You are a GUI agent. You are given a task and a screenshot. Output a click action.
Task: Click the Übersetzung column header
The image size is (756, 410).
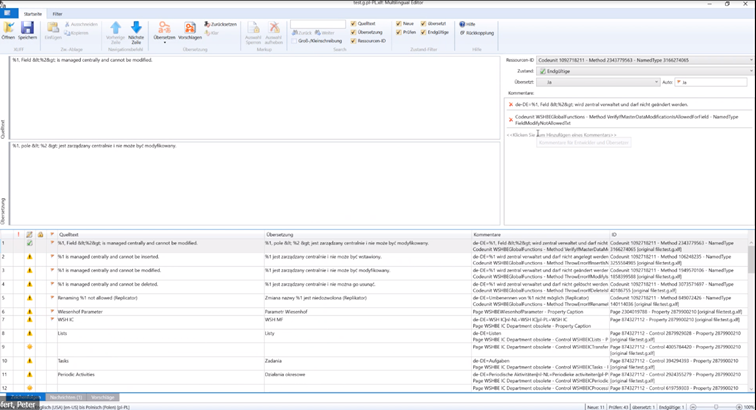click(x=368, y=234)
